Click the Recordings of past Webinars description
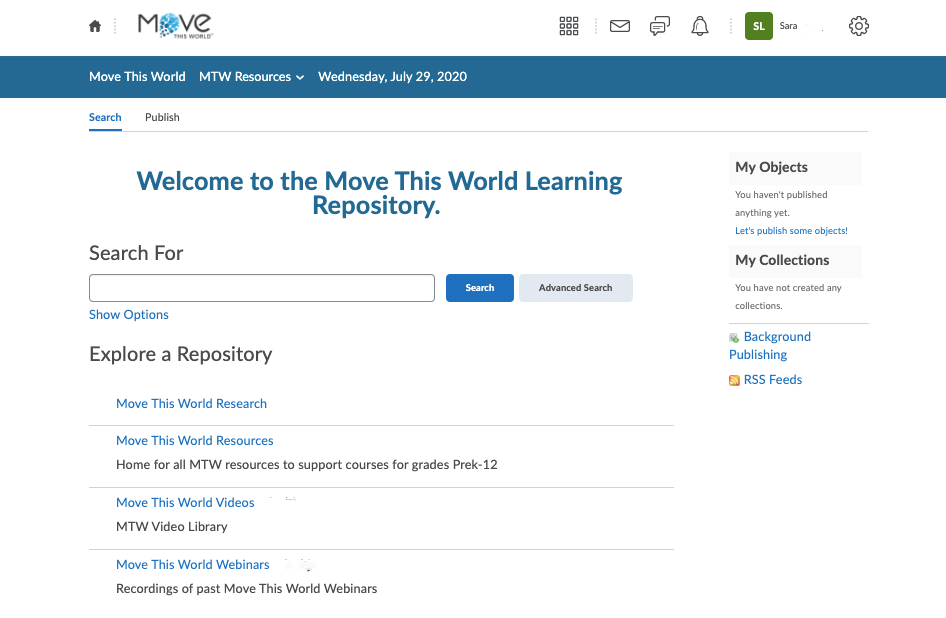The width and height of the screenshot is (946, 618). [x=247, y=589]
